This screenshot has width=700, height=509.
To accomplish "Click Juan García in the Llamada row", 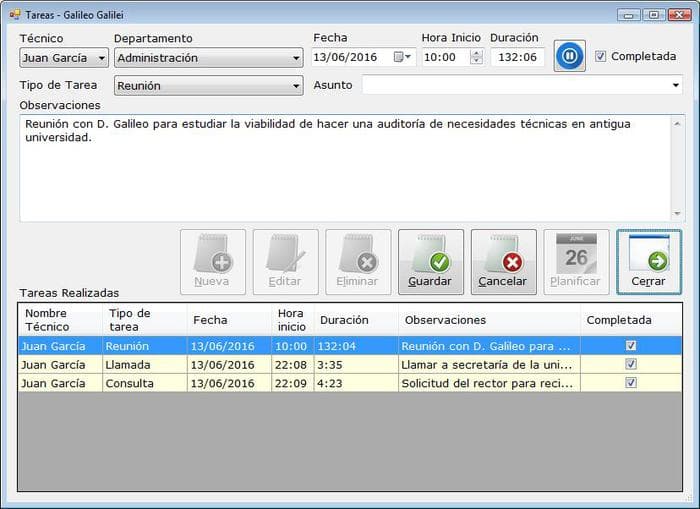I will pos(60,365).
